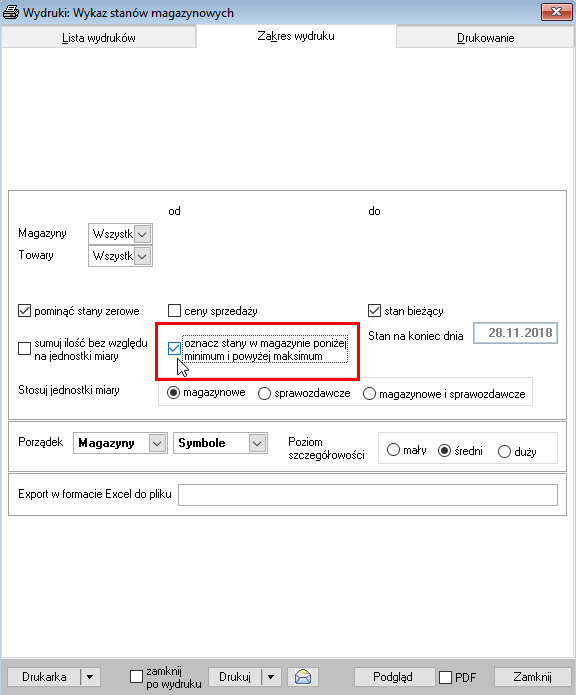Screen dimensions: 576x695
Task: Click the envelope email icon button
Action: 303,677
